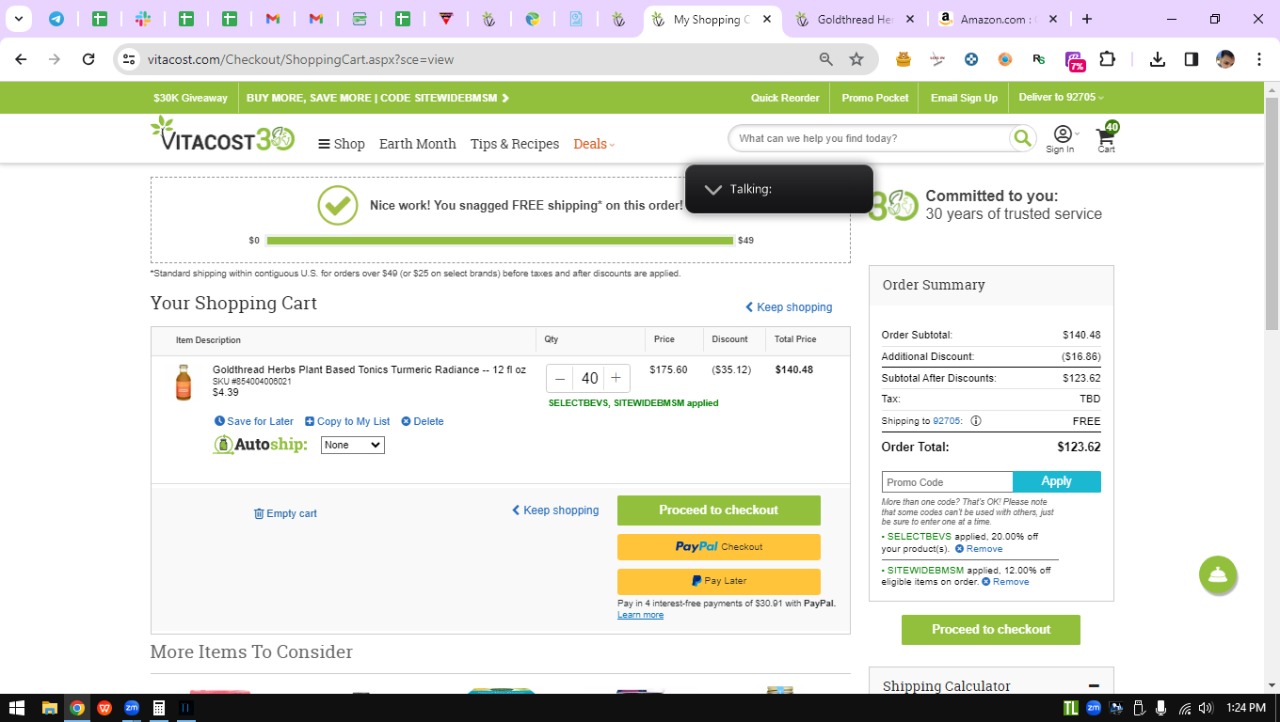Image resolution: width=1280 pixels, height=722 pixels.
Task: Reload the page
Action: click(x=88, y=59)
